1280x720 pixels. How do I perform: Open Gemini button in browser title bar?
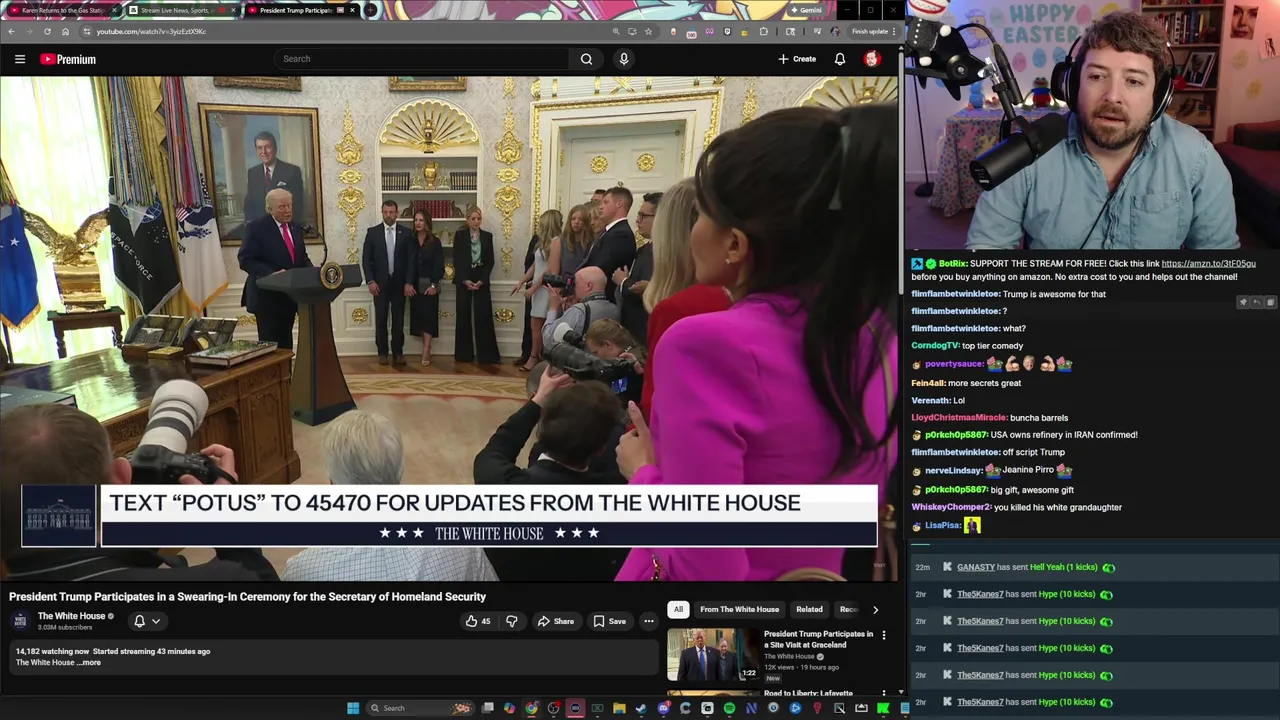pyautogui.click(x=806, y=10)
